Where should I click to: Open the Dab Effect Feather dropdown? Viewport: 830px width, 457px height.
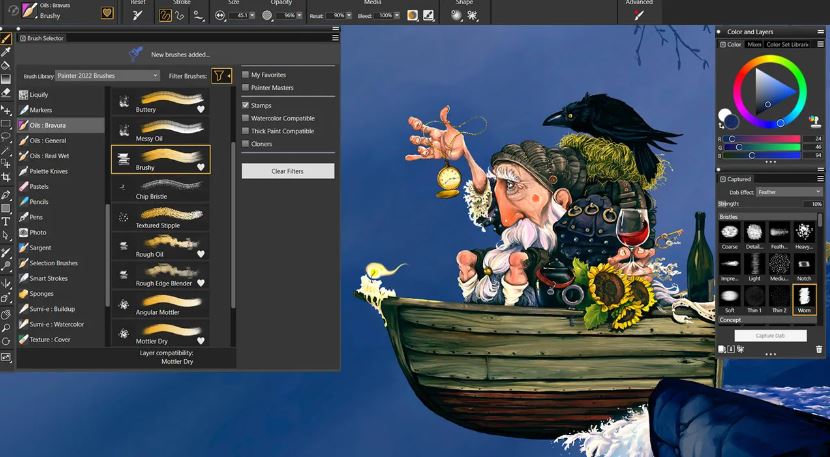click(x=789, y=192)
